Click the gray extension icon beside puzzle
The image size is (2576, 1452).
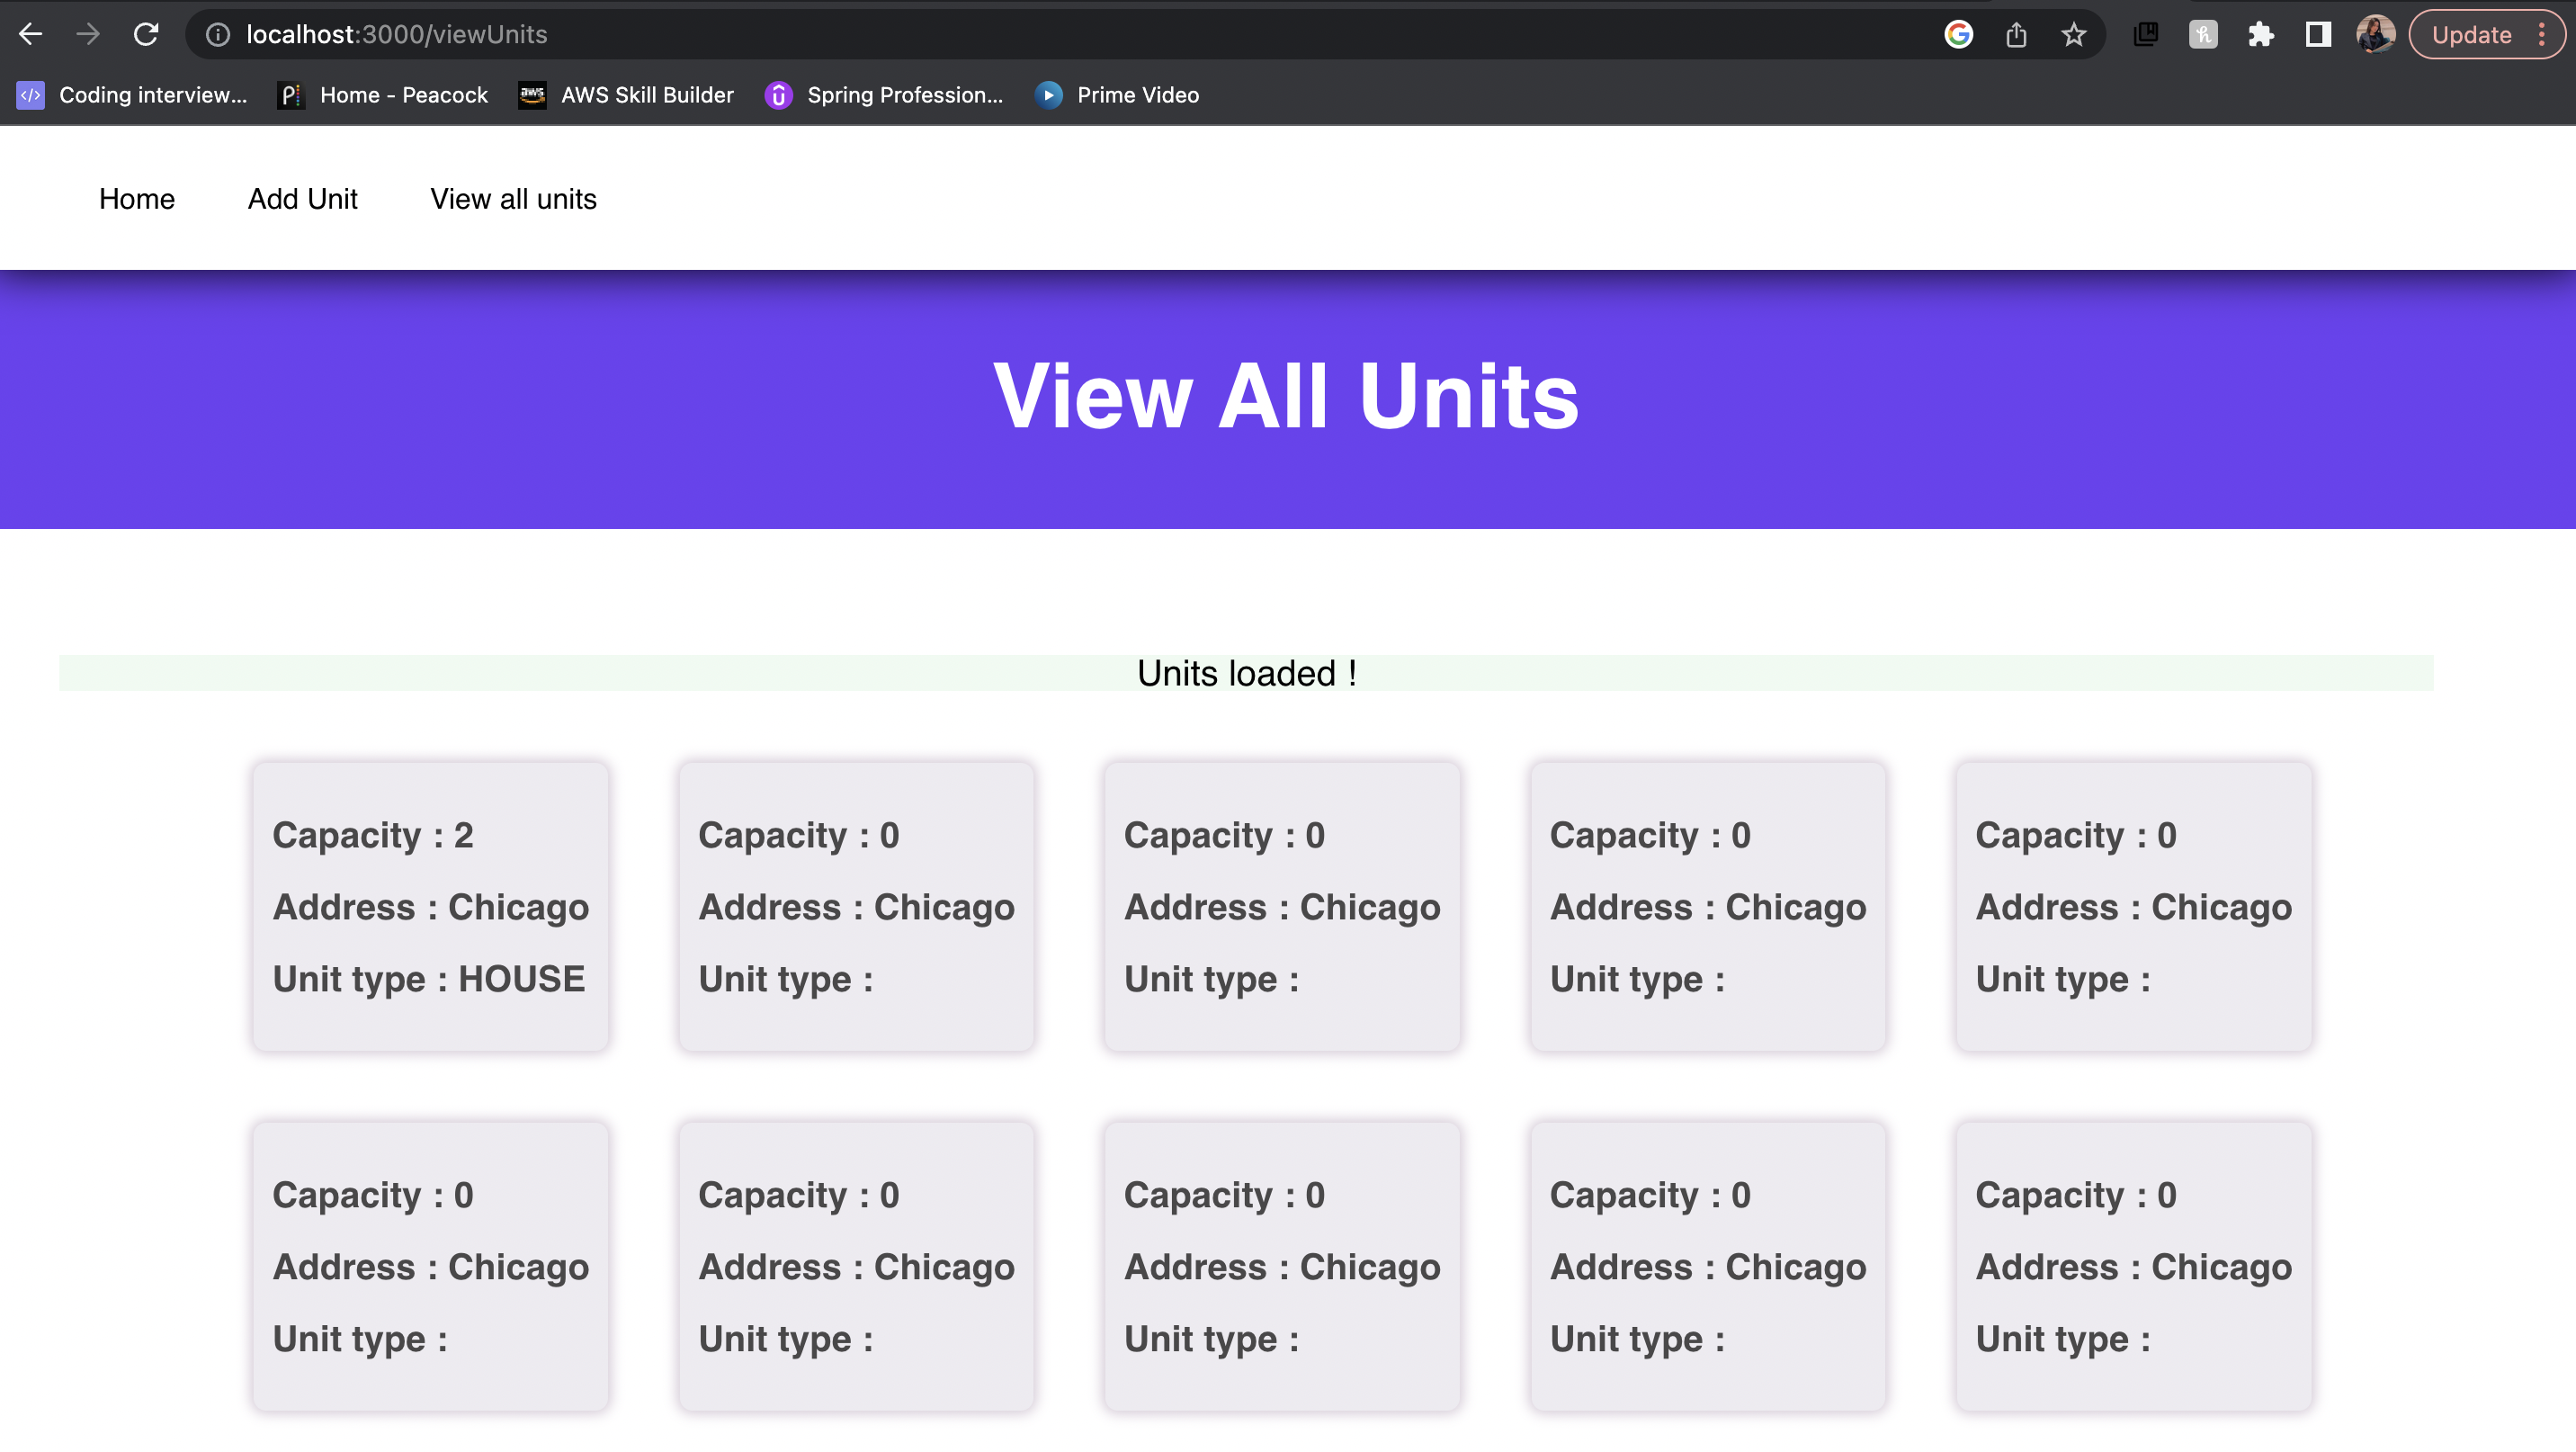pos(2203,35)
